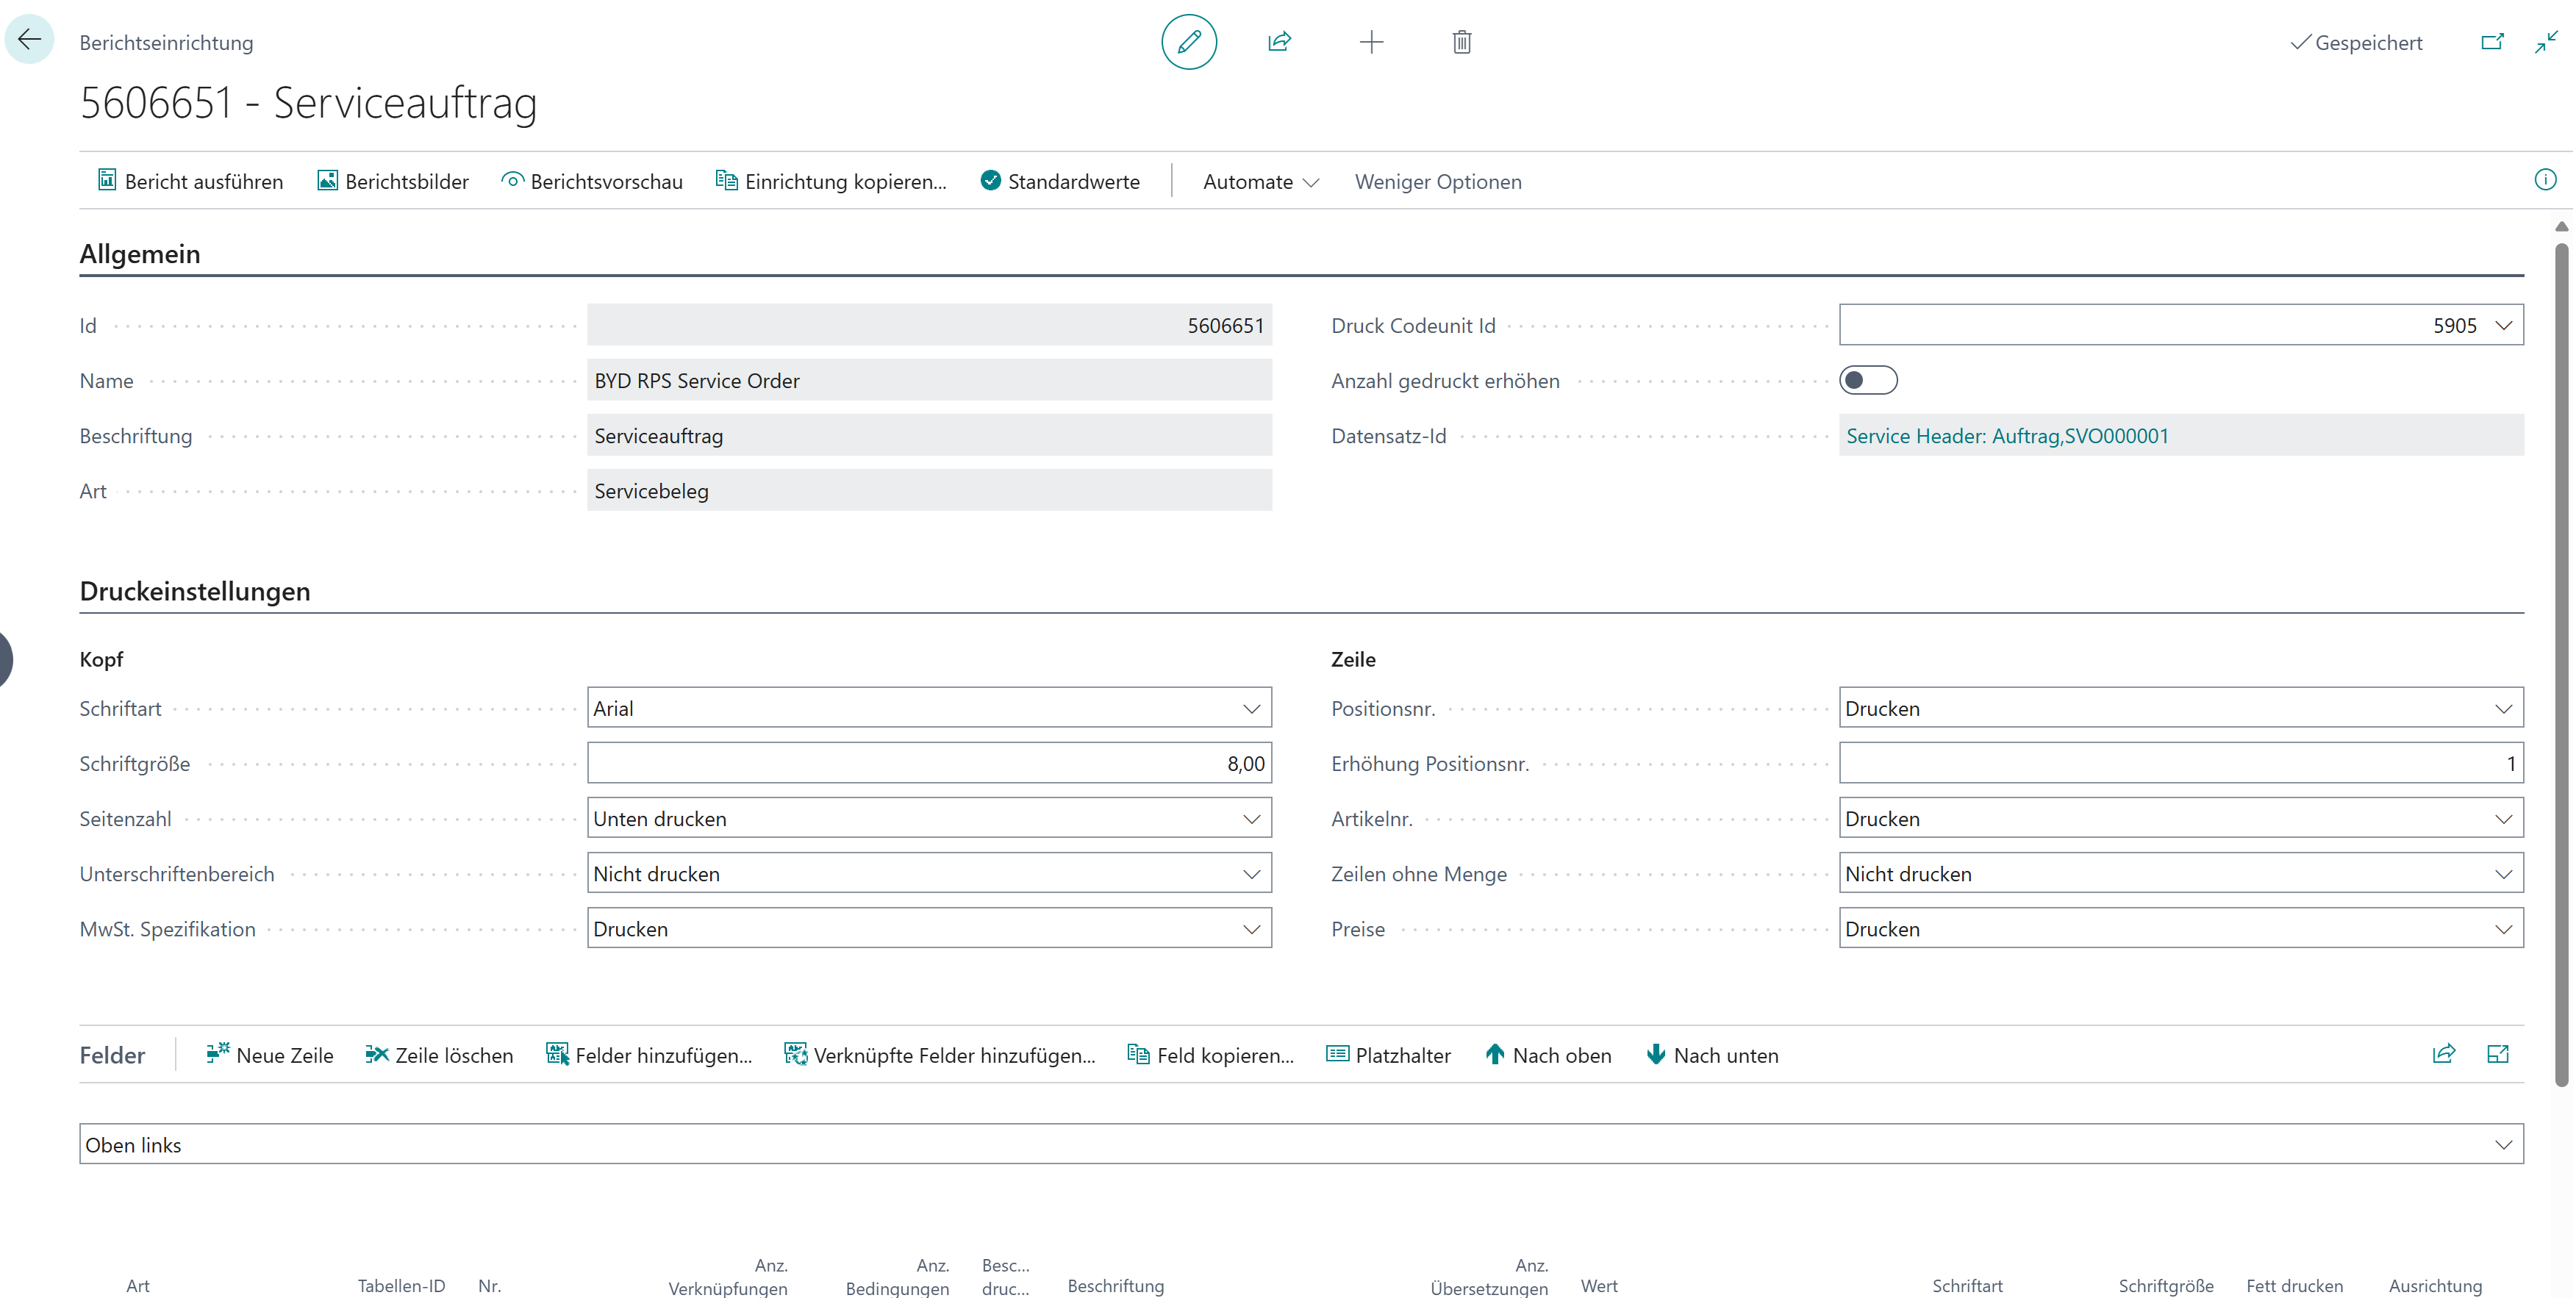The width and height of the screenshot is (2576, 1298).
Task: Show the info factbox icon
Action: (x=2545, y=180)
